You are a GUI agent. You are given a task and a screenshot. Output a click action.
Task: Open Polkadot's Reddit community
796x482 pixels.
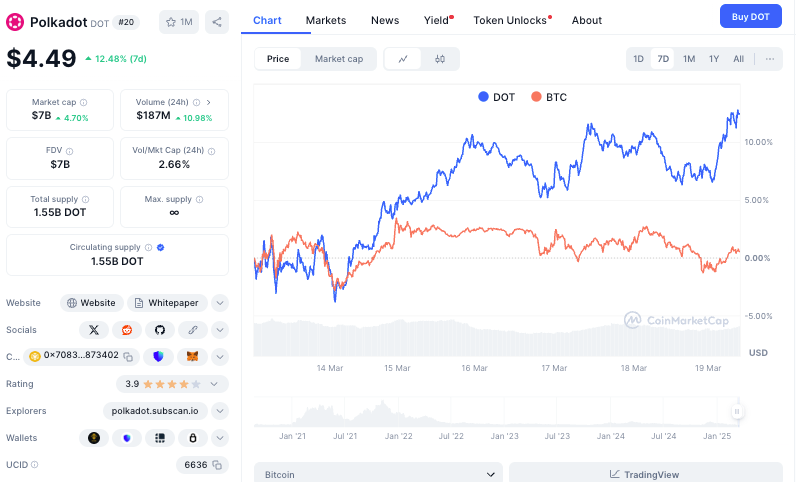[127, 330]
